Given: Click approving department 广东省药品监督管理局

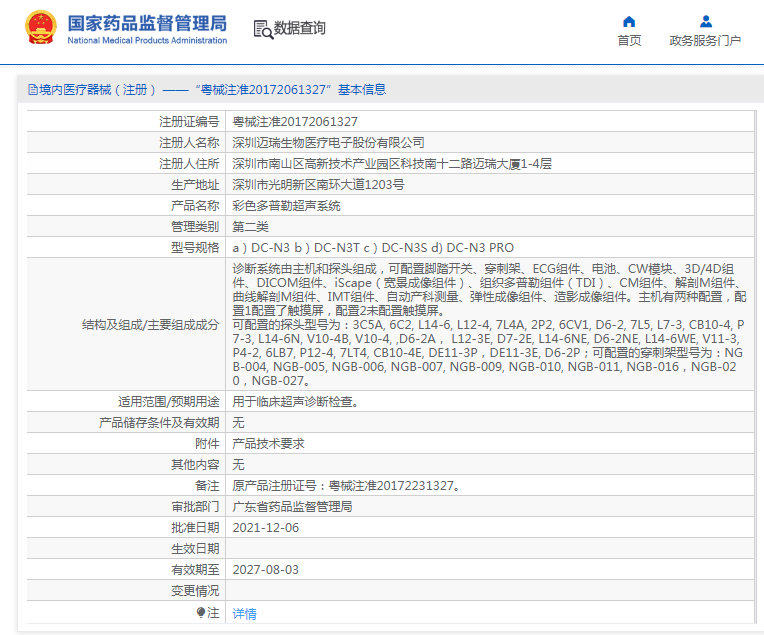Looking at the screenshot, I should pyautogui.click(x=292, y=506).
